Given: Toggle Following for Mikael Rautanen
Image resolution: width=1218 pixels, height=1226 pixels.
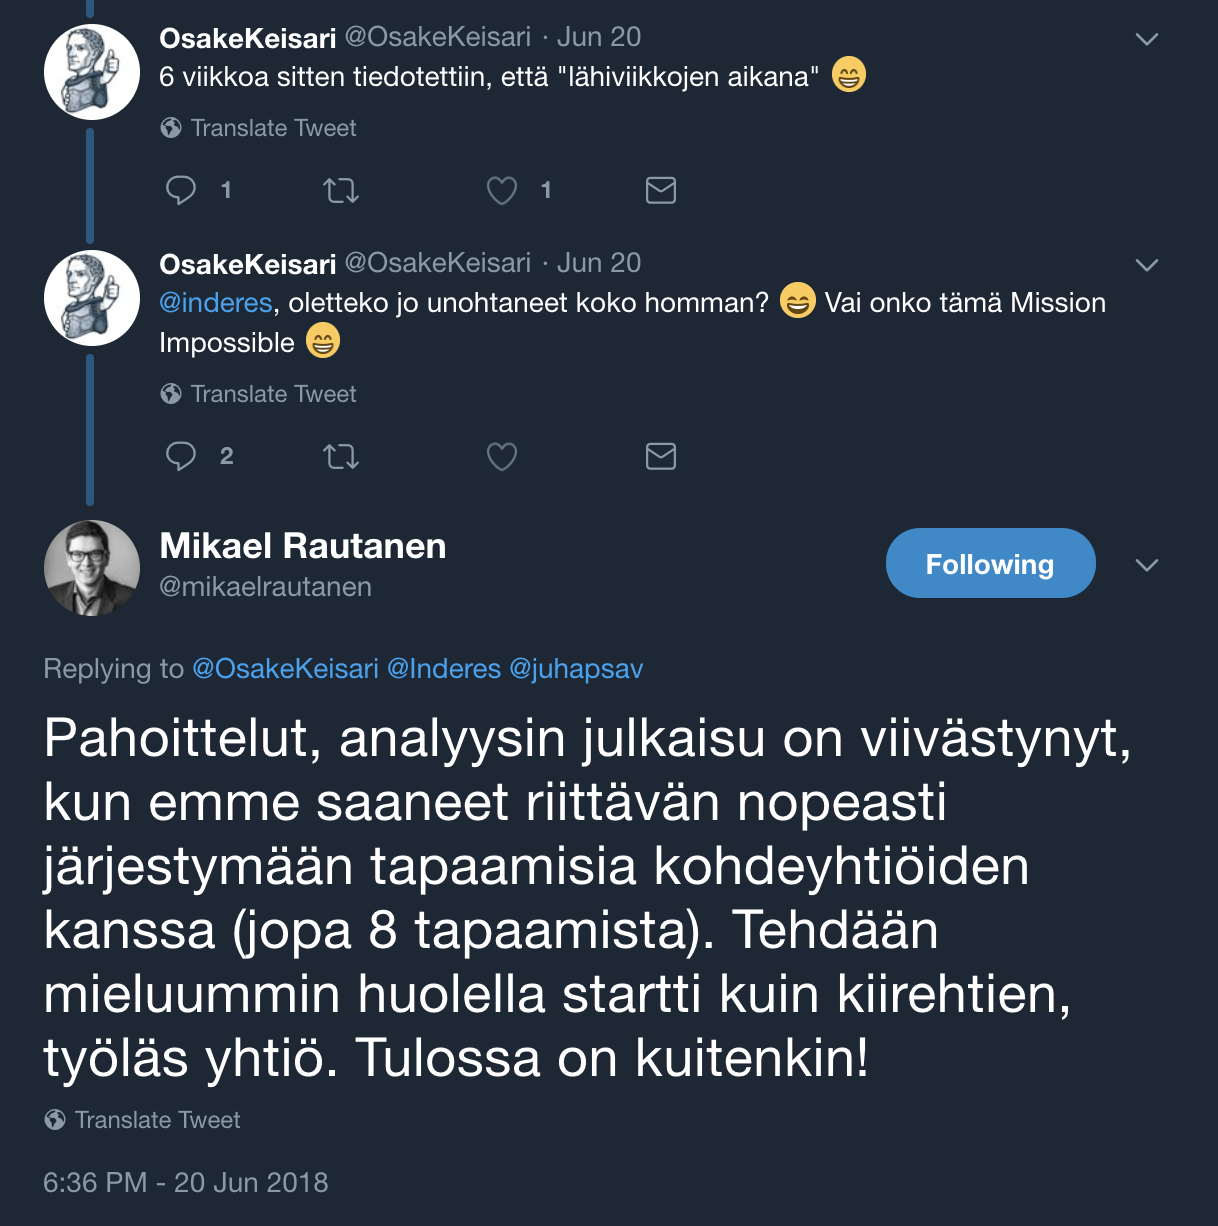Looking at the screenshot, I should coord(990,564).
